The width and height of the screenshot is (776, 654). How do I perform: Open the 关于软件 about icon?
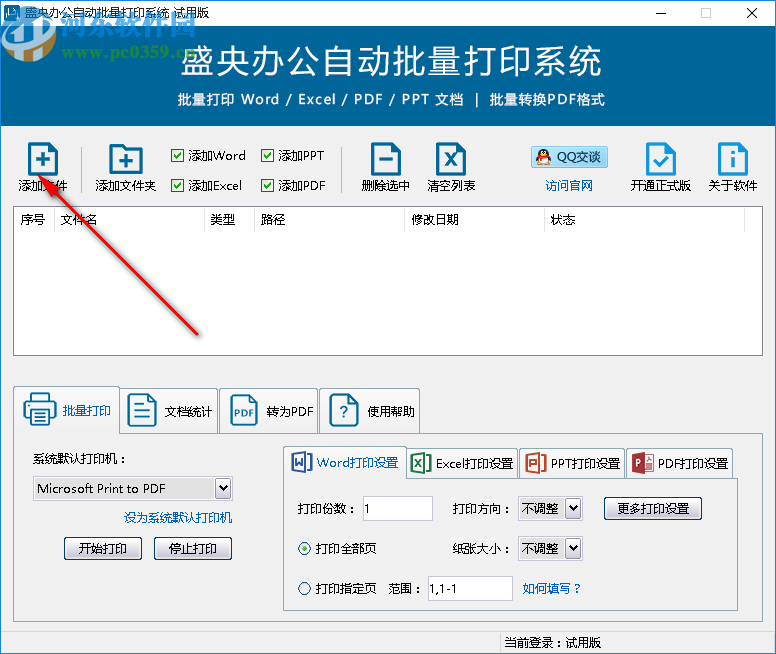pyautogui.click(x=732, y=159)
